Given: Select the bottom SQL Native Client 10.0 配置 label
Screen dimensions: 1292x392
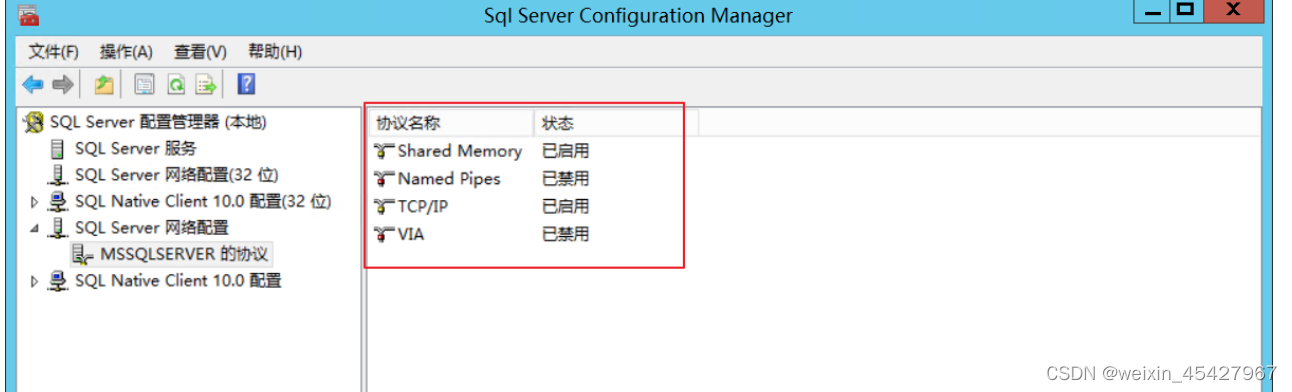Looking at the screenshot, I should (178, 281).
